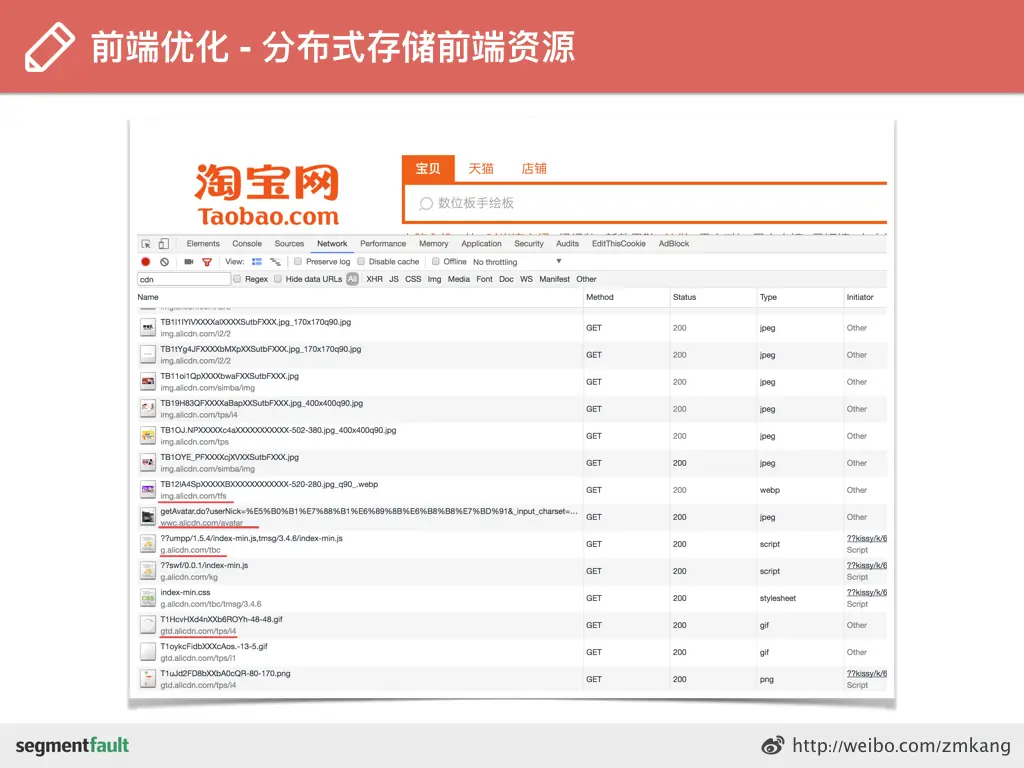
Task: Select the 天猫 search tab
Action: tap(481, 168)
